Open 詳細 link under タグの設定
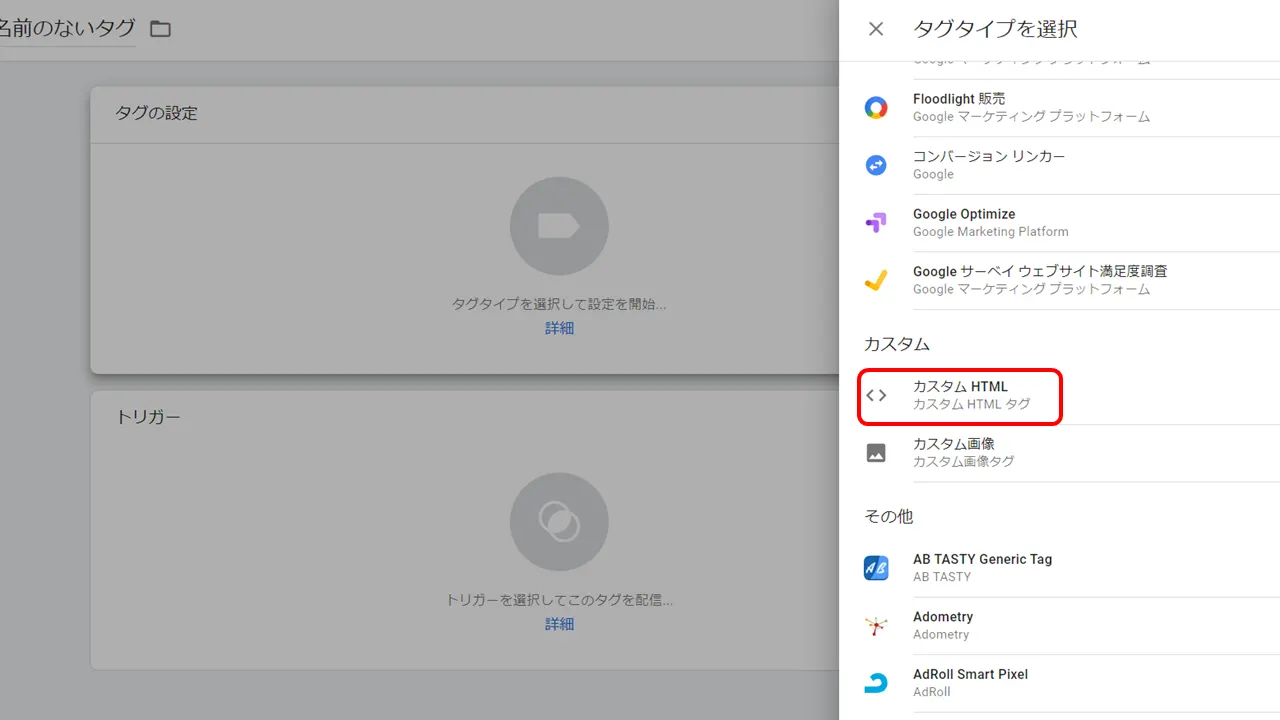 point(559,328)
